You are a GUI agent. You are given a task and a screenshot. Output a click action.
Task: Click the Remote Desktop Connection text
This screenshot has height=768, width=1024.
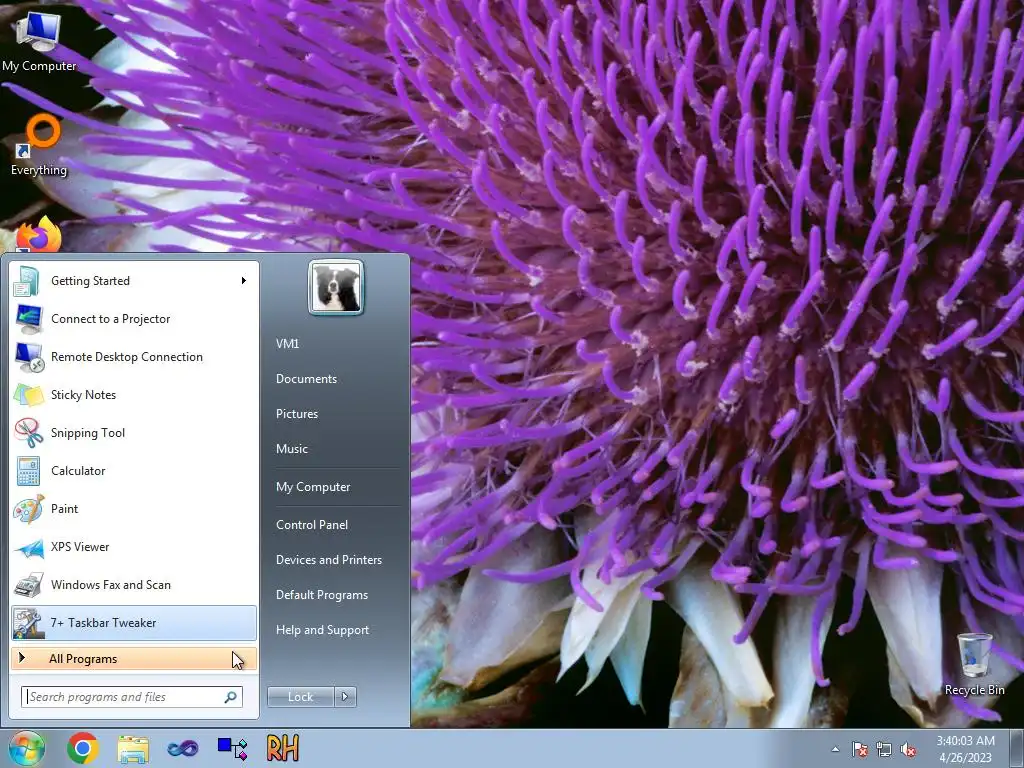tap(127, 357)
